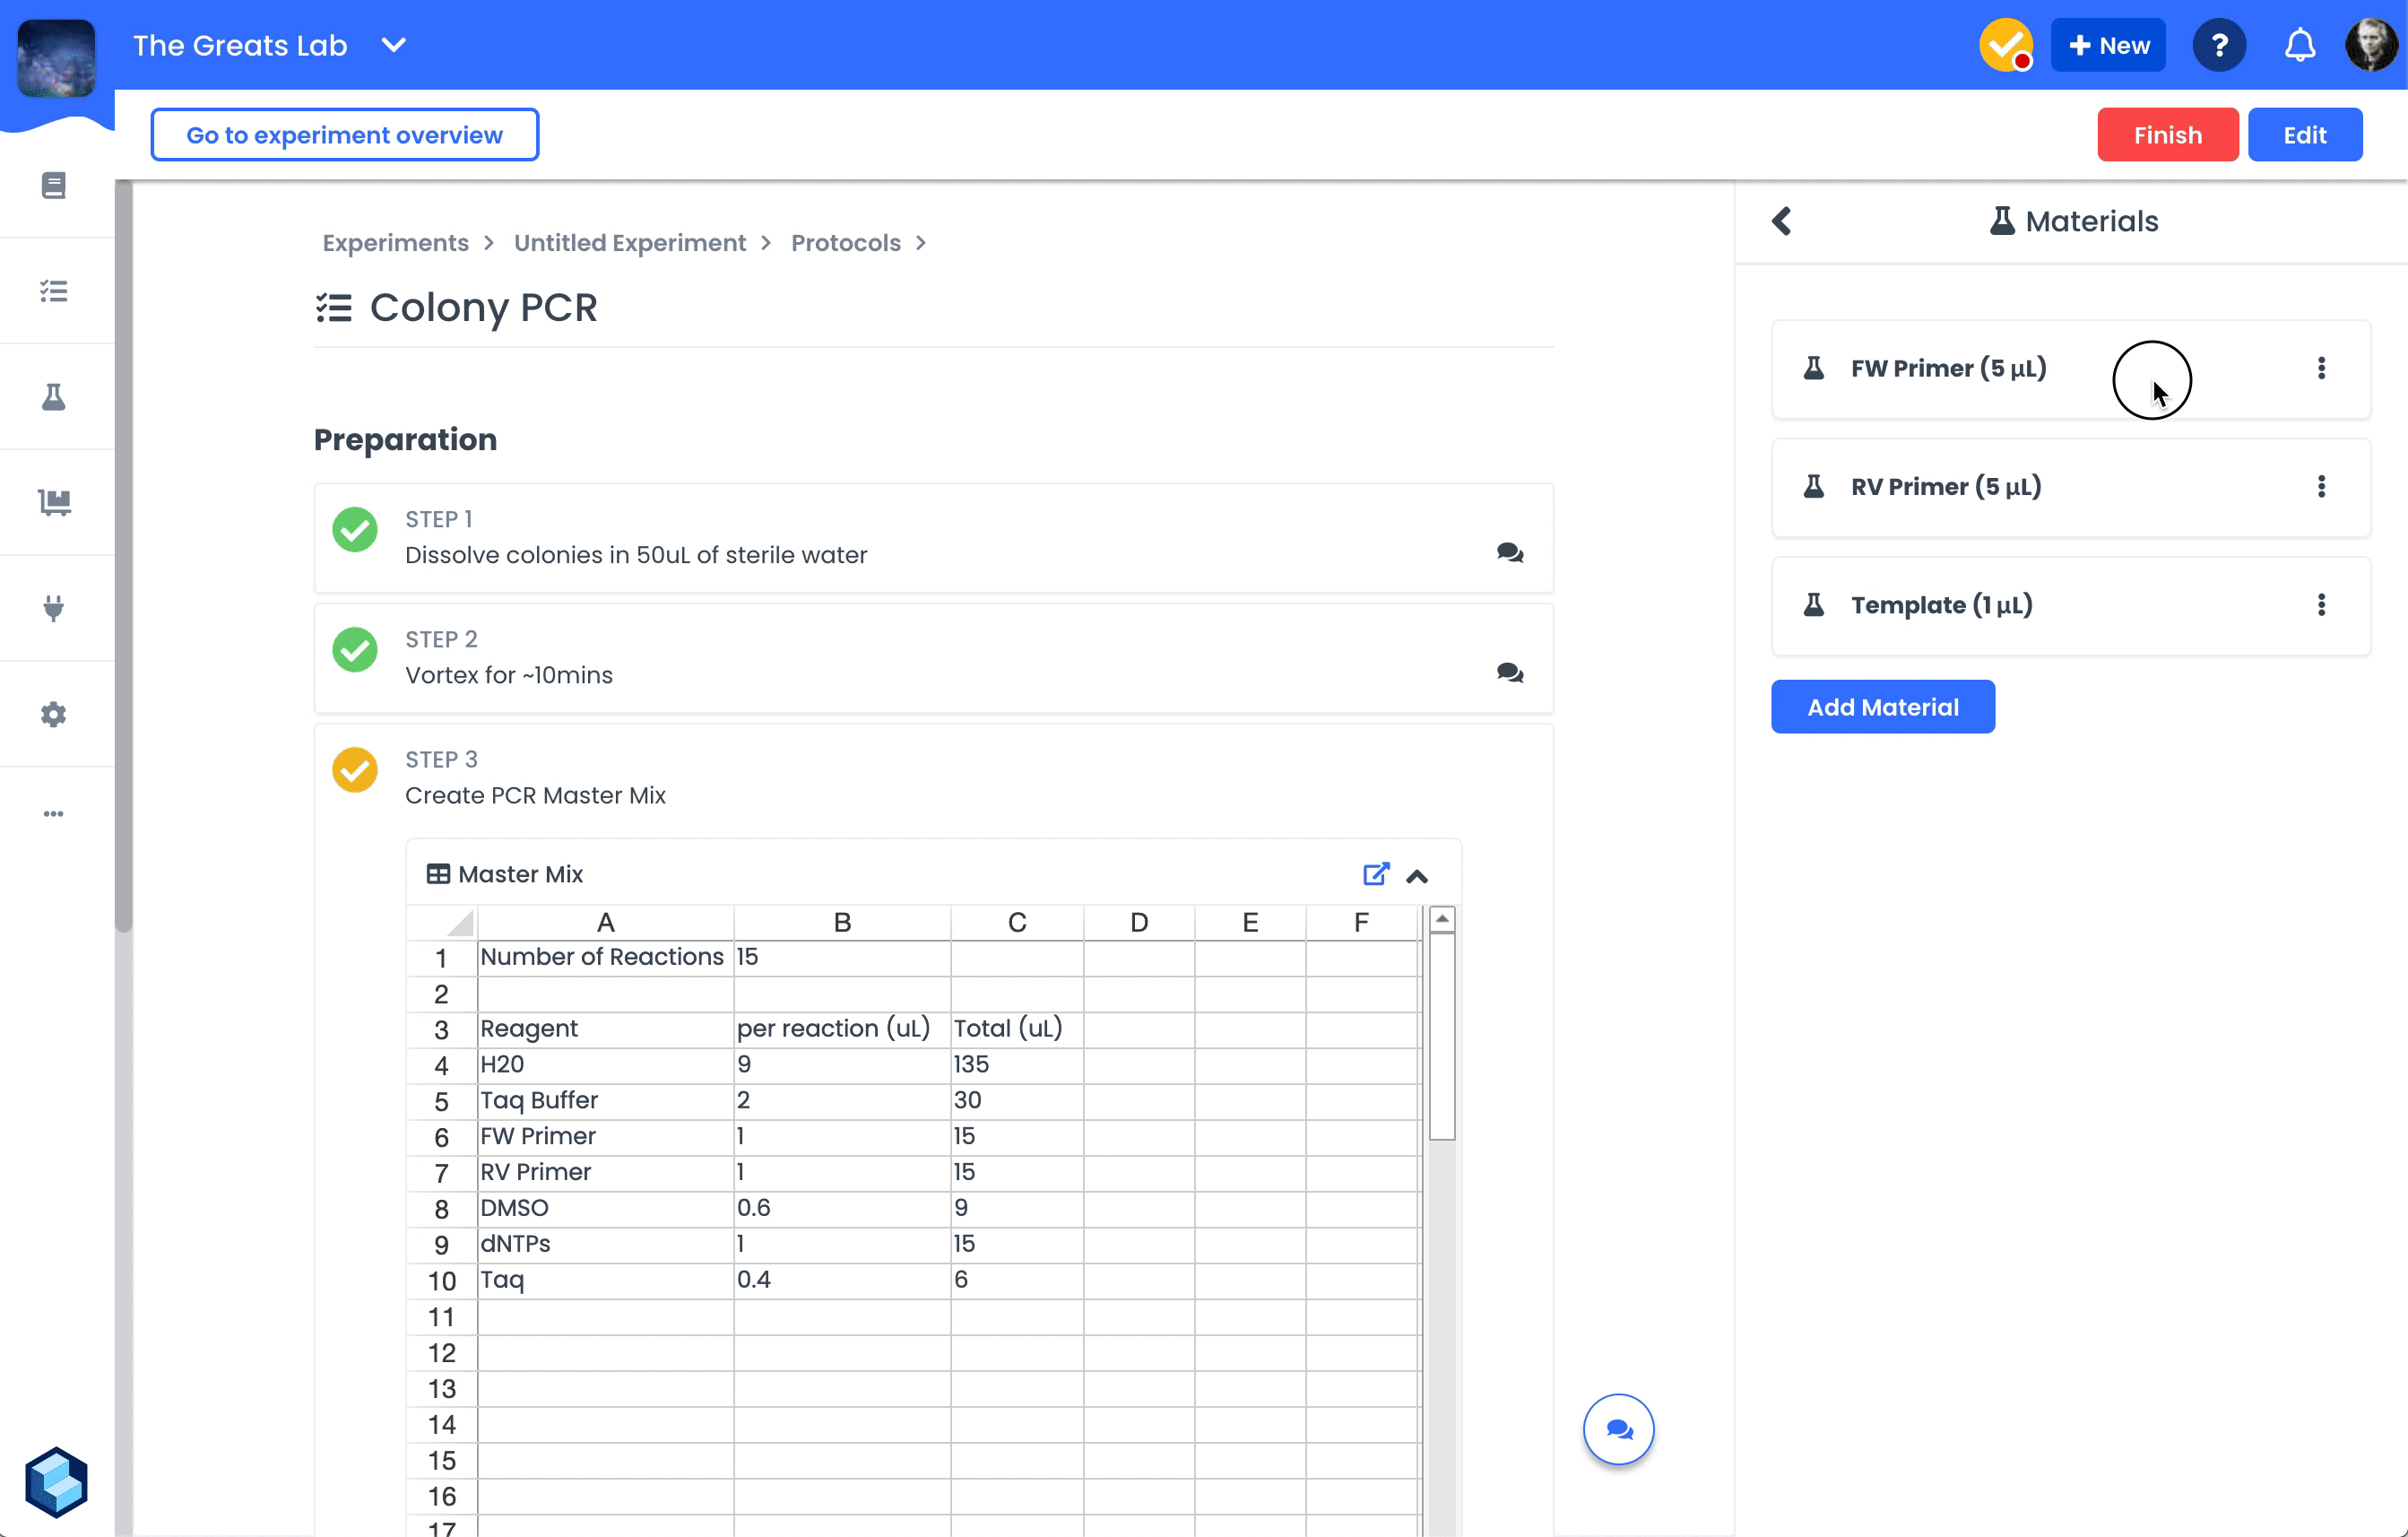
Task: Mark Step 3 checkmark as complete
Action: [355, 770]
